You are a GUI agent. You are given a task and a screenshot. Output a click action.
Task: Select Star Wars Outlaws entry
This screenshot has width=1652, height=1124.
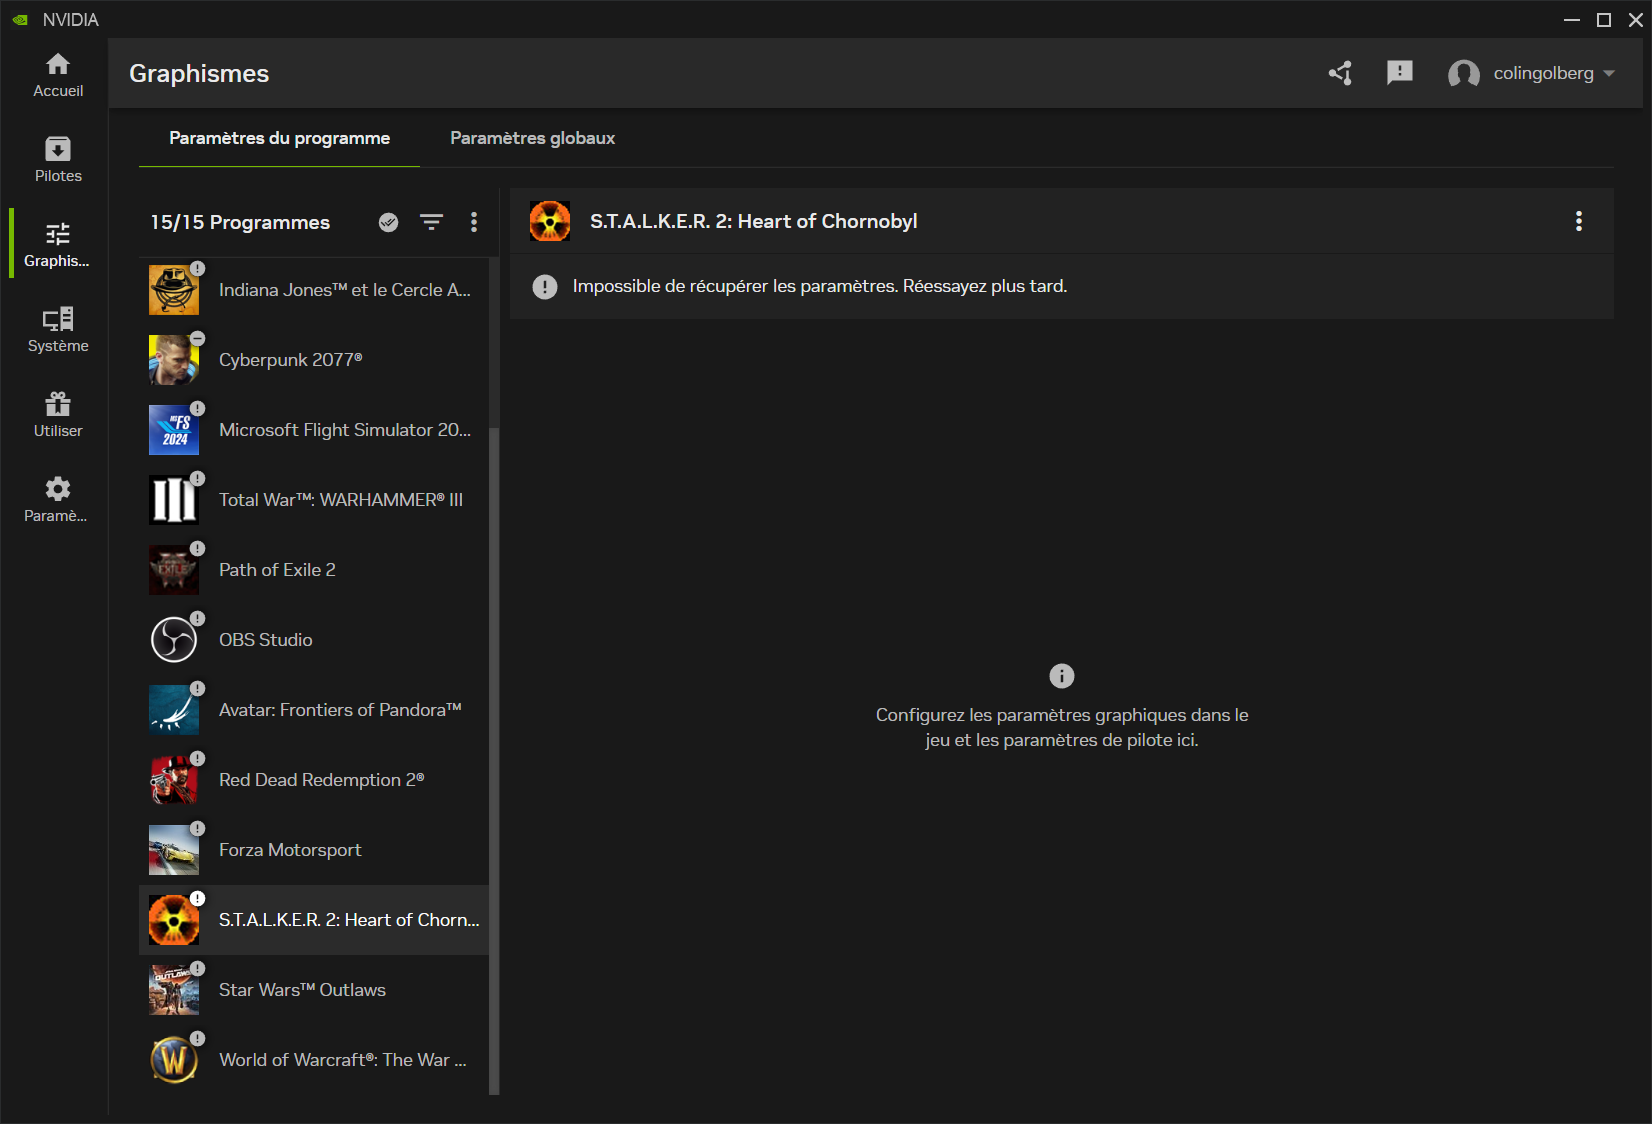314,990
